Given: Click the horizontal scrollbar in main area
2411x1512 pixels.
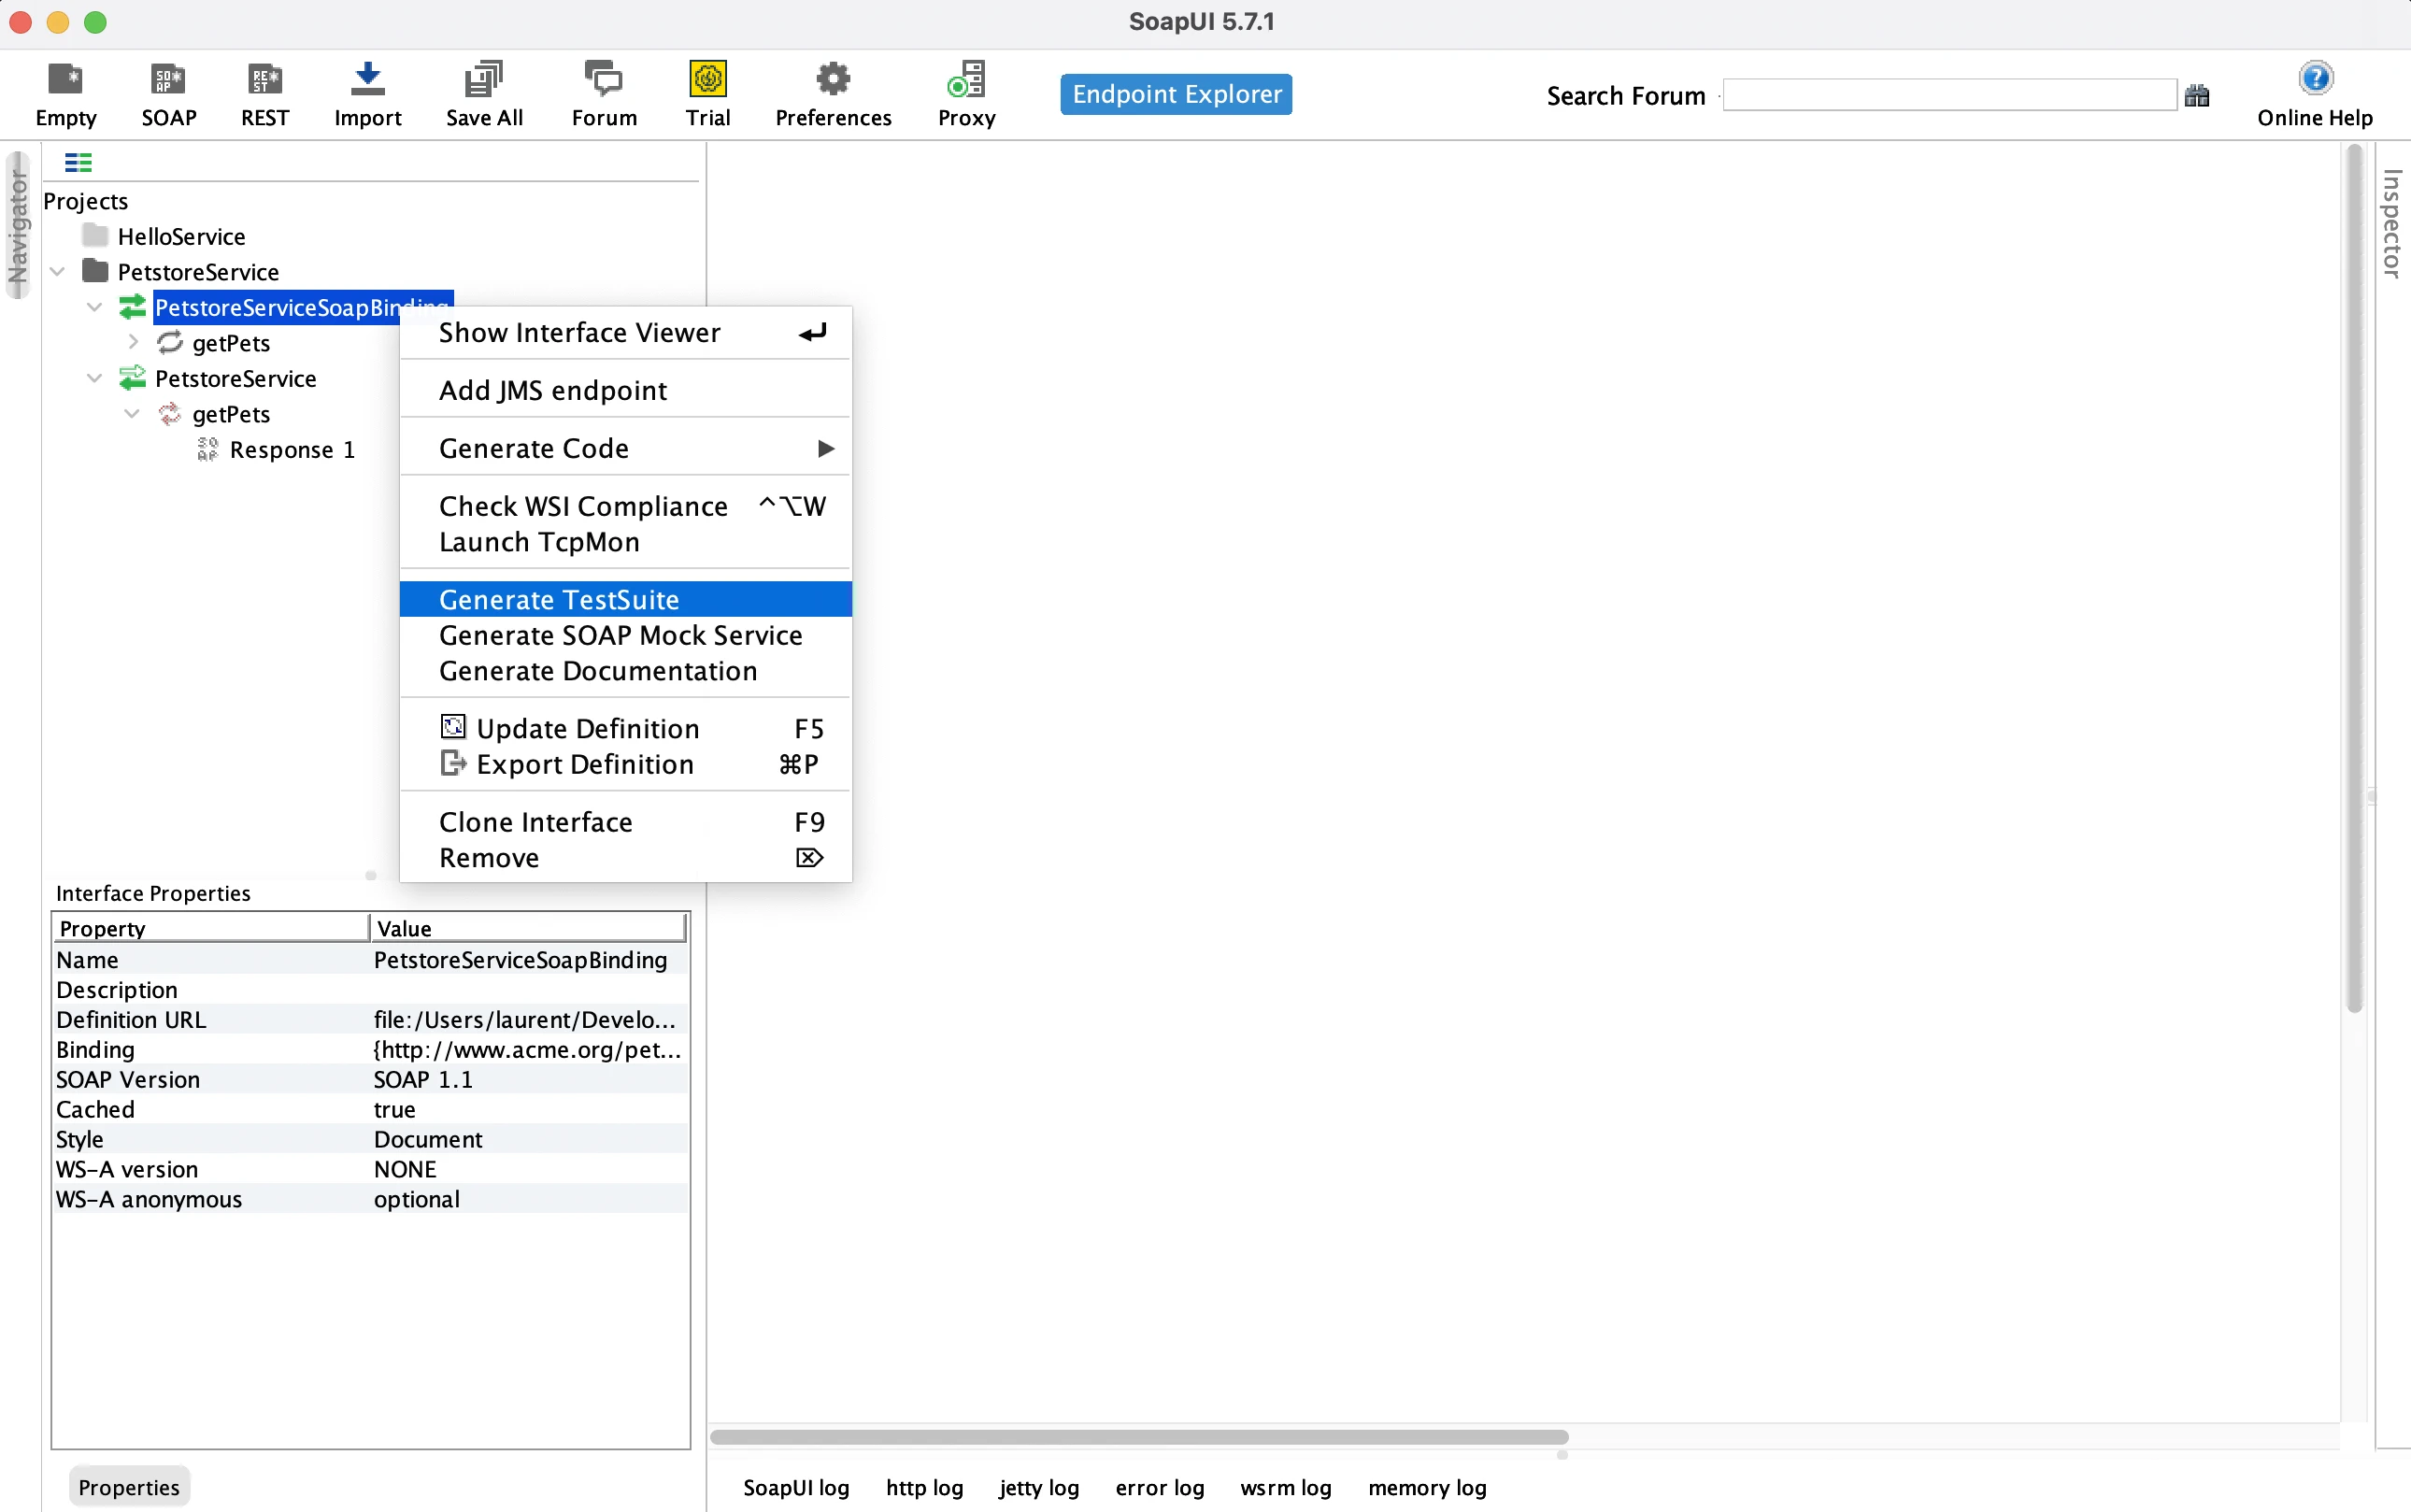Looking at the screenshot, I should (1138, 1437).
